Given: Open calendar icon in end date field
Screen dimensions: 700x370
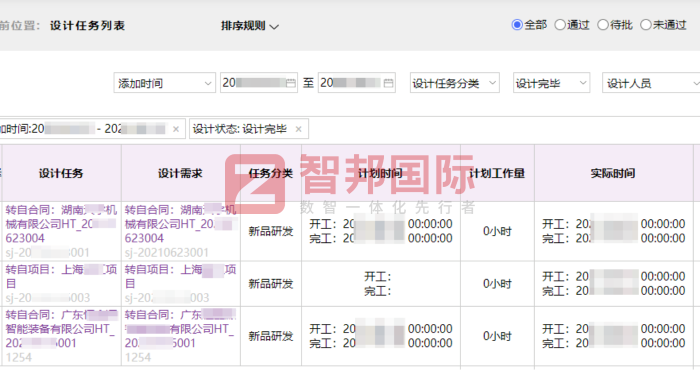Looking at the screenshot, I should [x=388, y=83].
